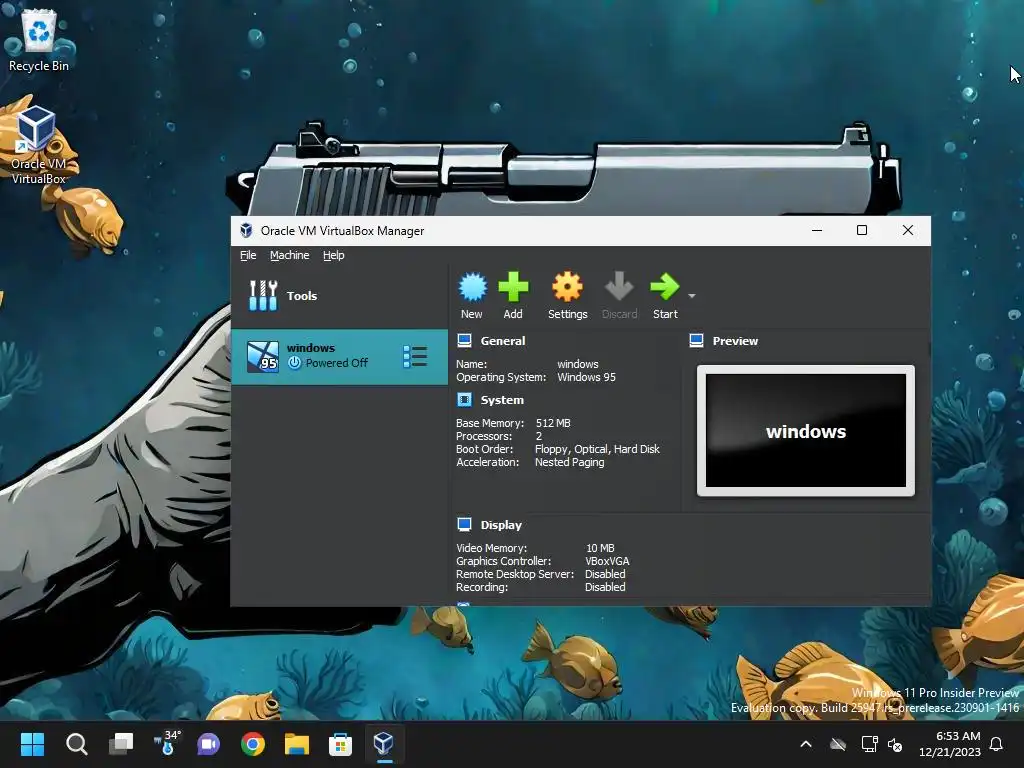Image resolution: width=1024 pixels, height=768 pixels.
Task: Click the muted volume tray icon
Action: 895,744
